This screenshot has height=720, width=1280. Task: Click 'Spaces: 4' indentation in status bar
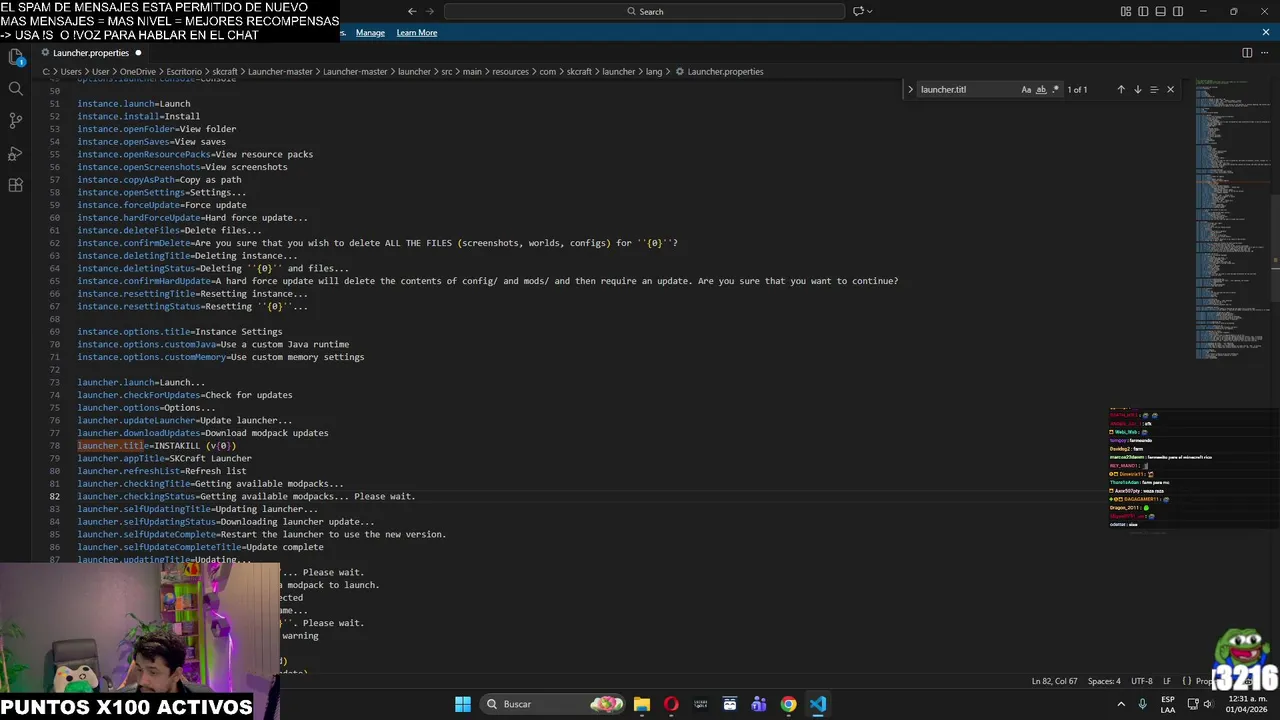coord(1104,681)
